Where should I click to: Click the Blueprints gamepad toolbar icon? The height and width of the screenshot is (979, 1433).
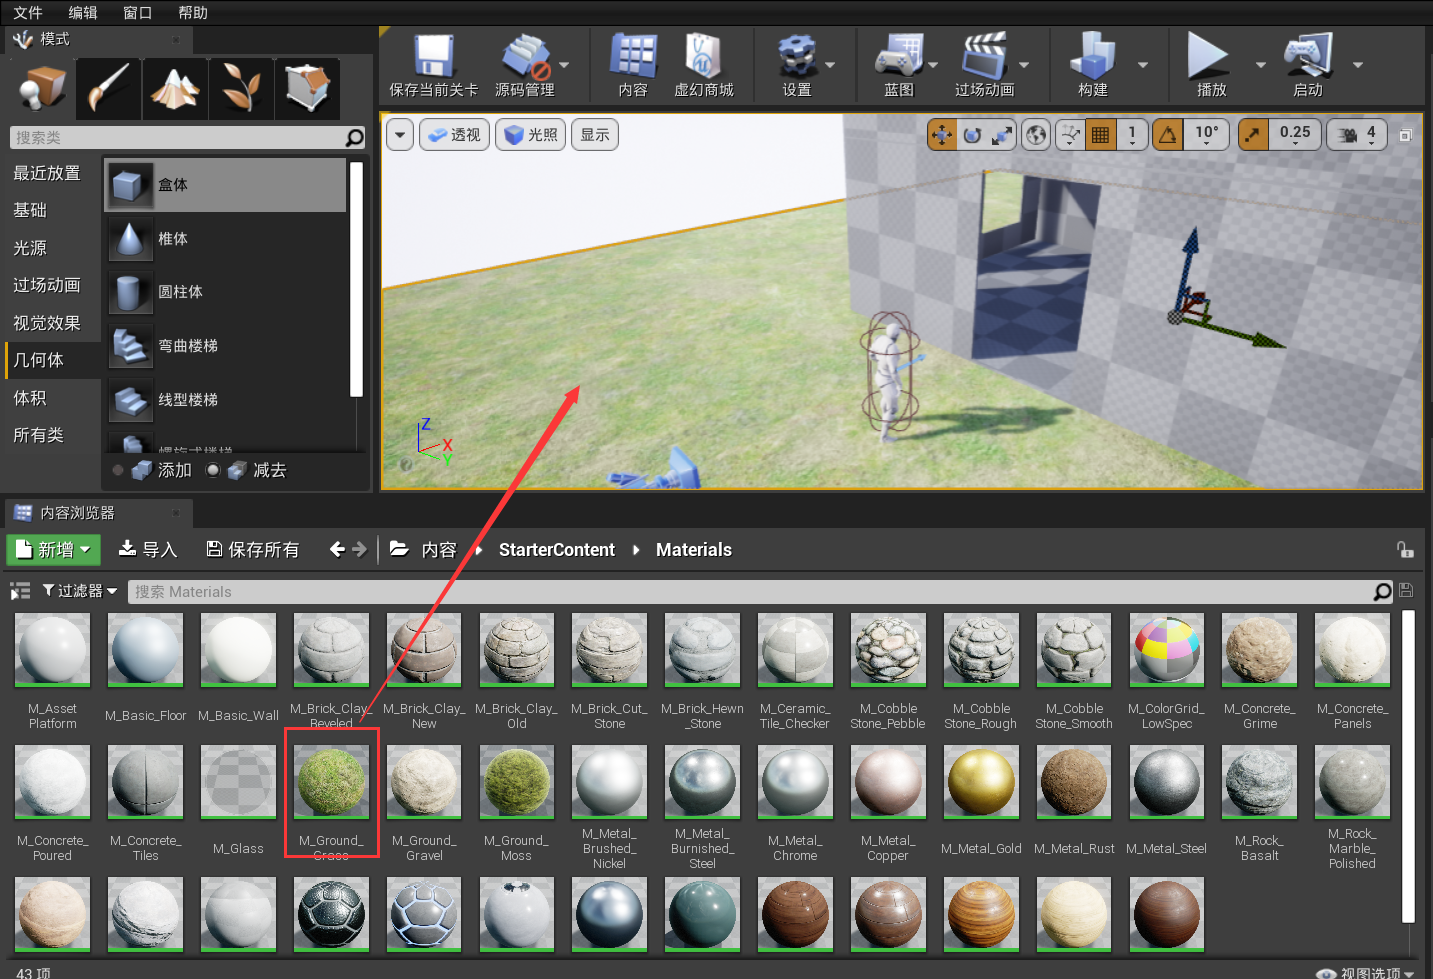coord(899,57)
